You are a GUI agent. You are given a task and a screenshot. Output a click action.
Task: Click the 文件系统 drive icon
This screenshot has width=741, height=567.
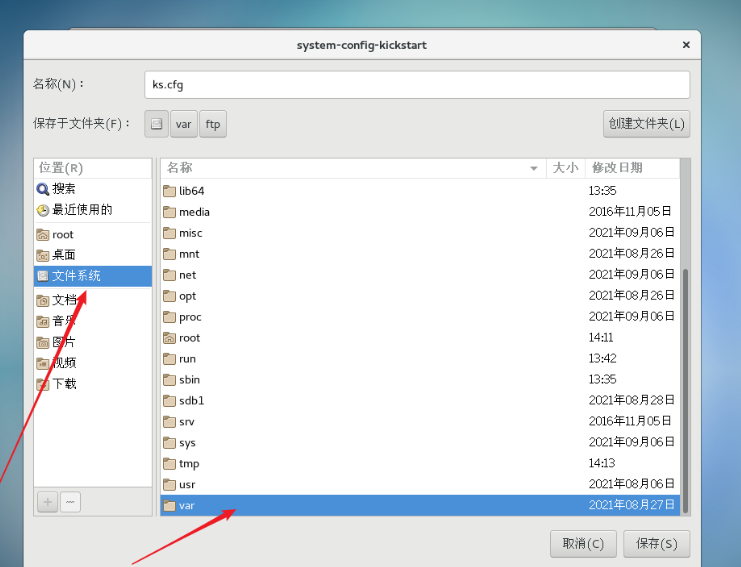coord(43,276)
